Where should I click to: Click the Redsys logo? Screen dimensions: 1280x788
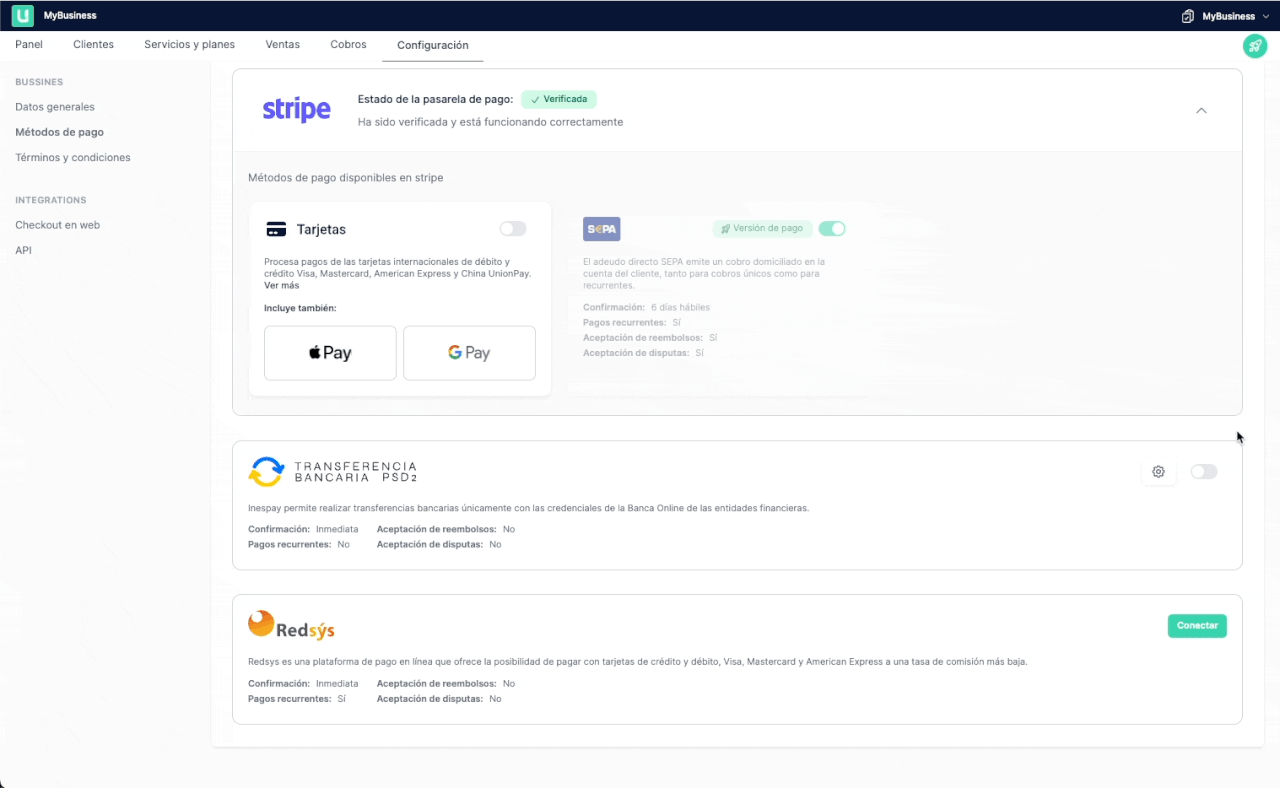[291, 625]
